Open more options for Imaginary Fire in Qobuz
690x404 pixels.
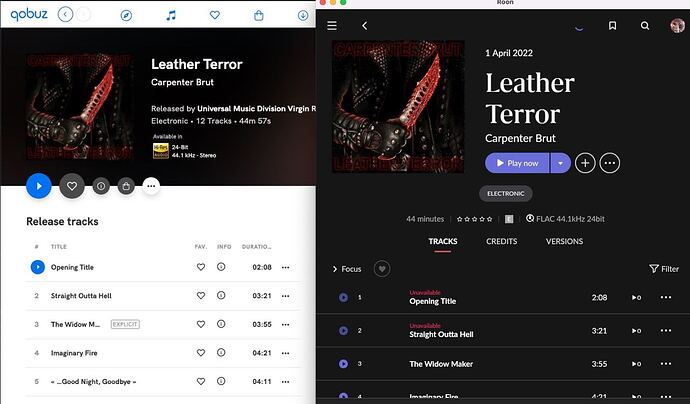[286, 353]
